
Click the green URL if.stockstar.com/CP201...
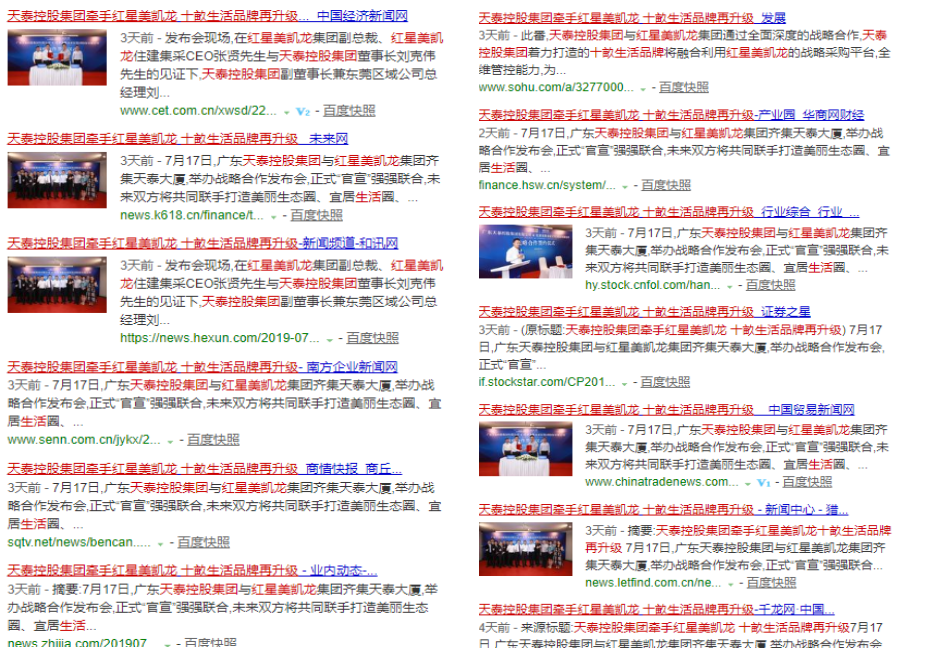click(x=547, y=382)
